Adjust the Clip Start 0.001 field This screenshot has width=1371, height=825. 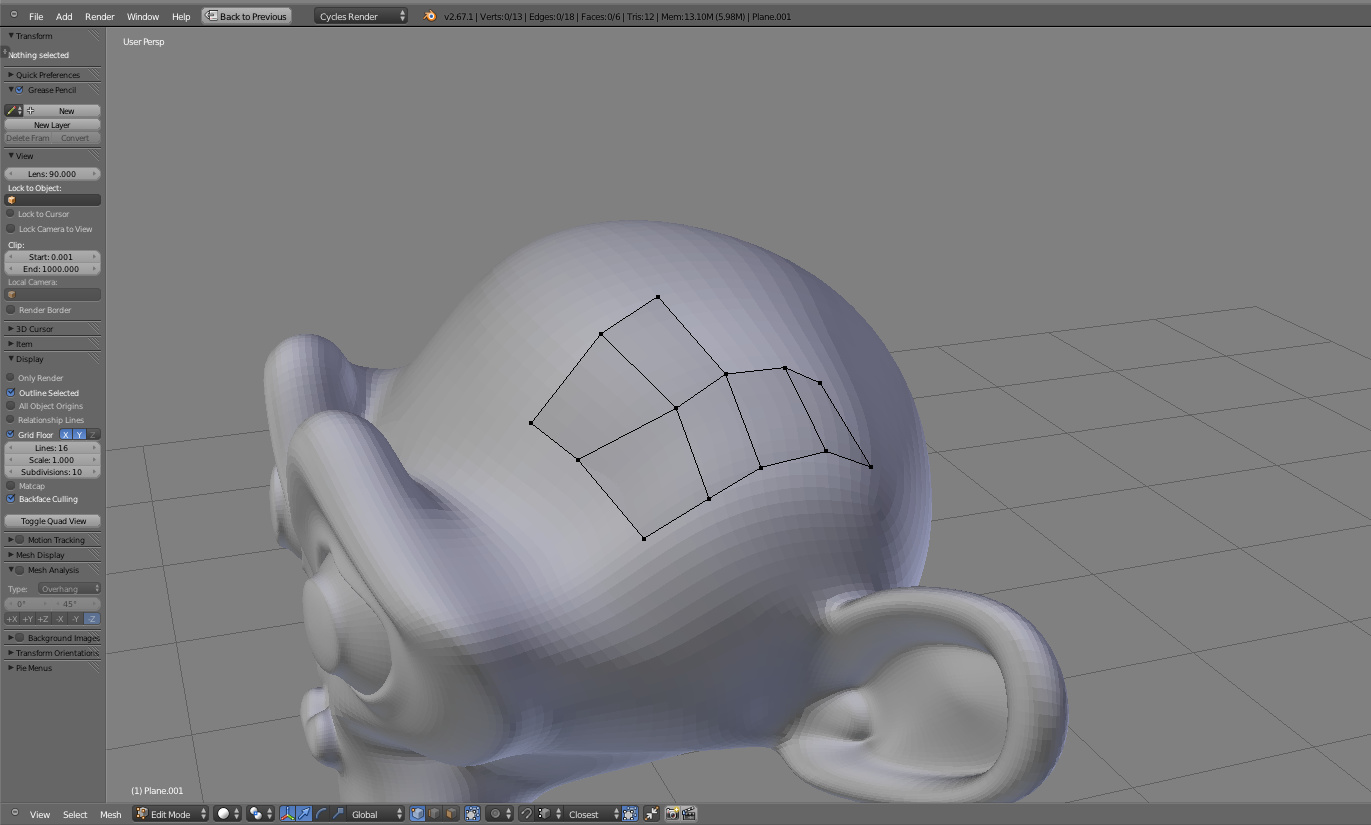coord(53,257)
